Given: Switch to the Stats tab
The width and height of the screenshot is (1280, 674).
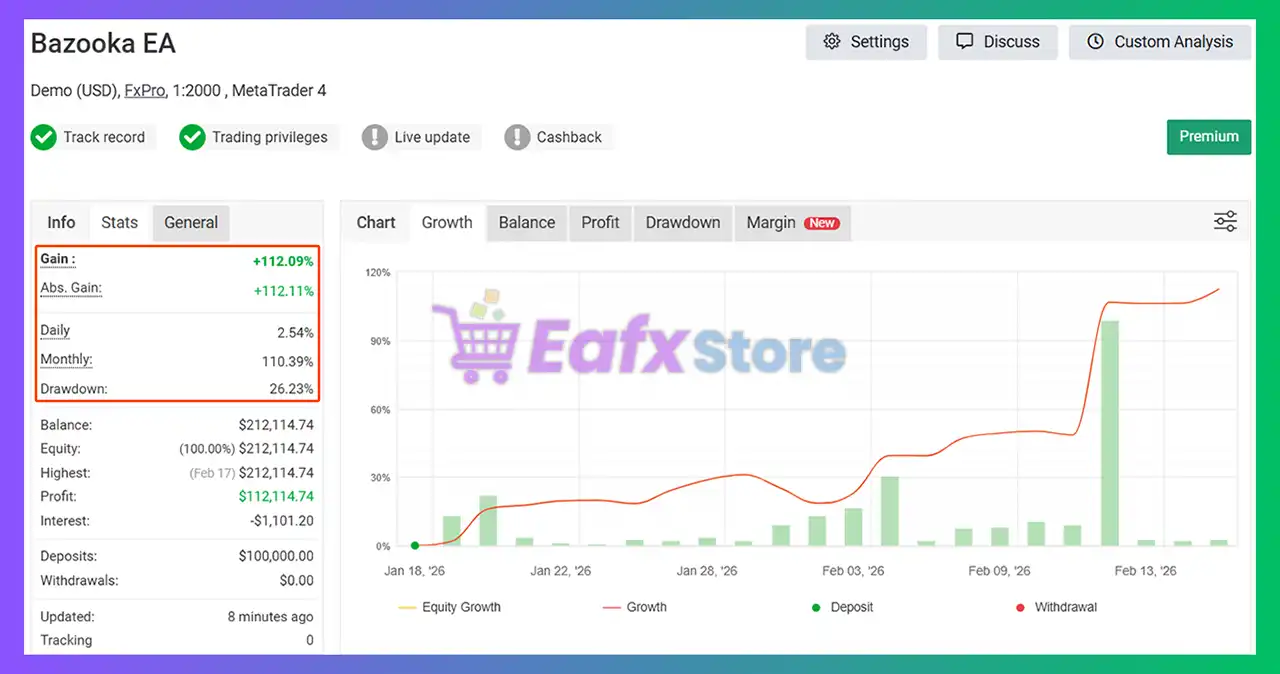Looking at the screenshot, I should pos(119,222).
